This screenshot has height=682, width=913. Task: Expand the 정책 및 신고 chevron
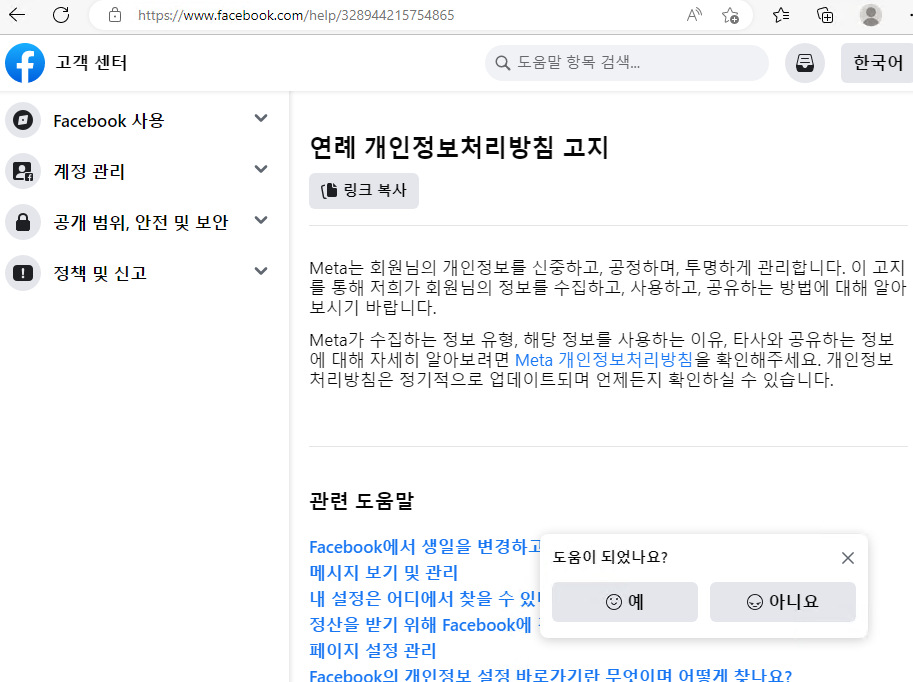261,270
